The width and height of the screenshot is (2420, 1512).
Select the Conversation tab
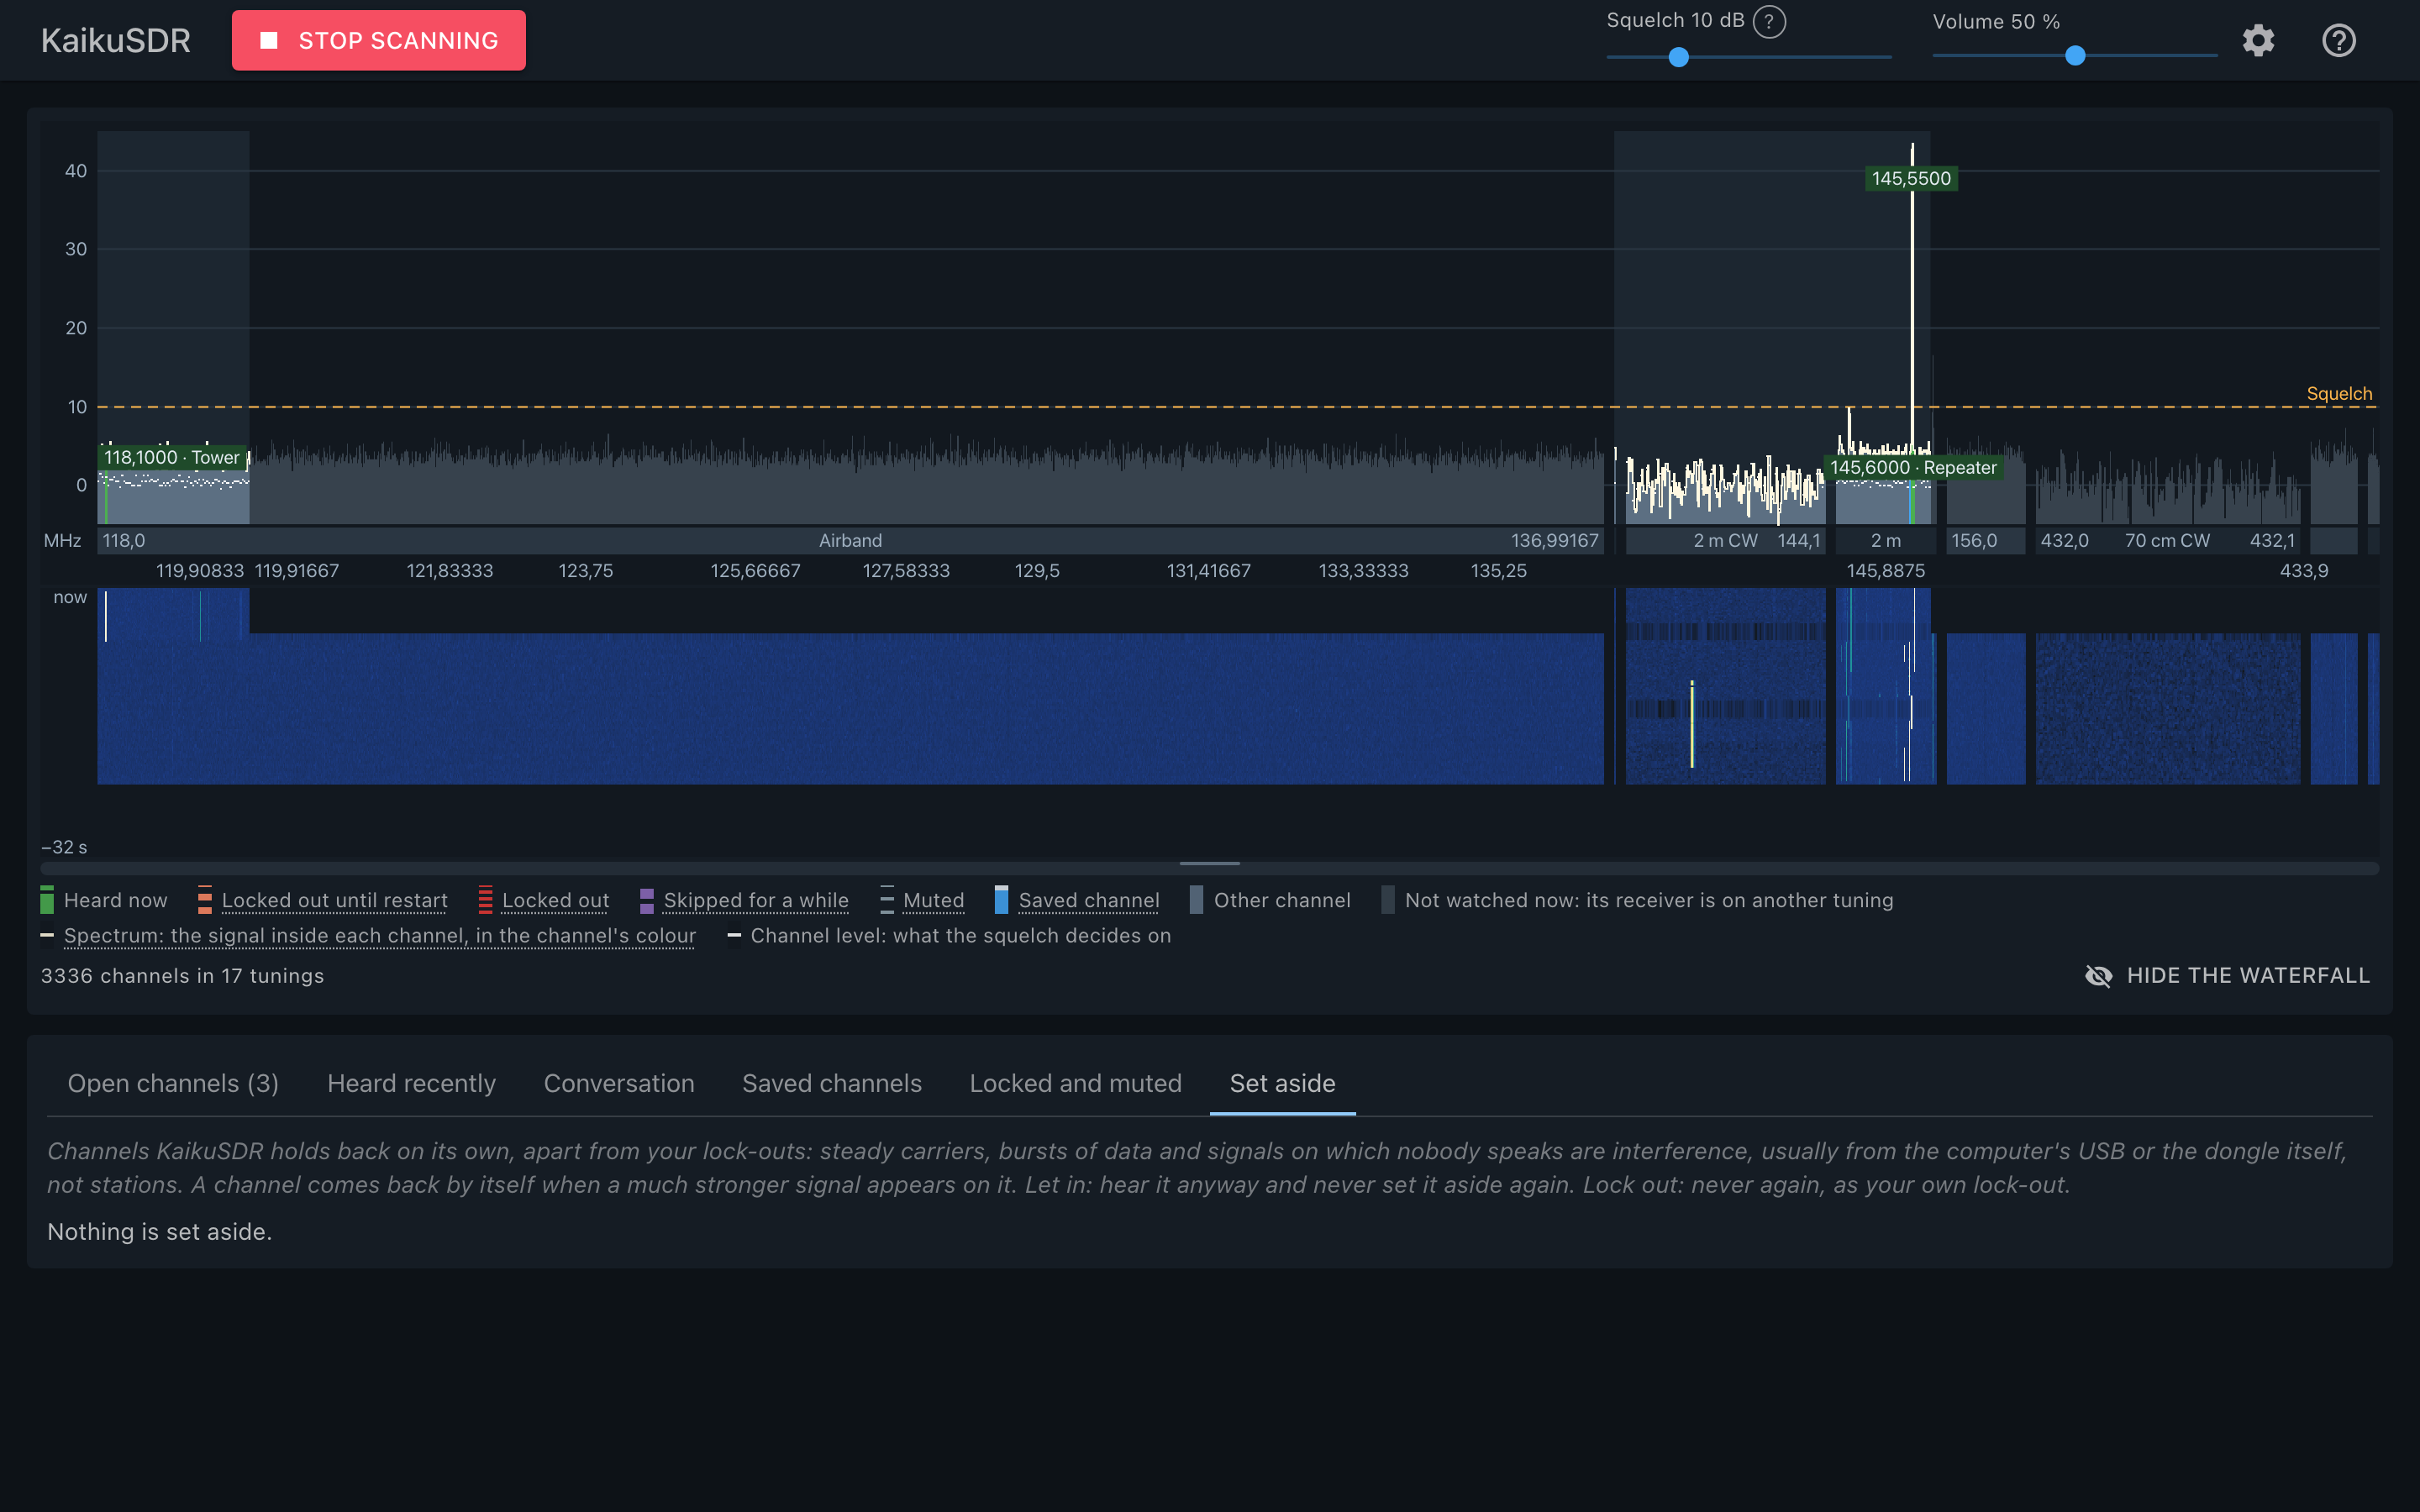coord(619,1083)
